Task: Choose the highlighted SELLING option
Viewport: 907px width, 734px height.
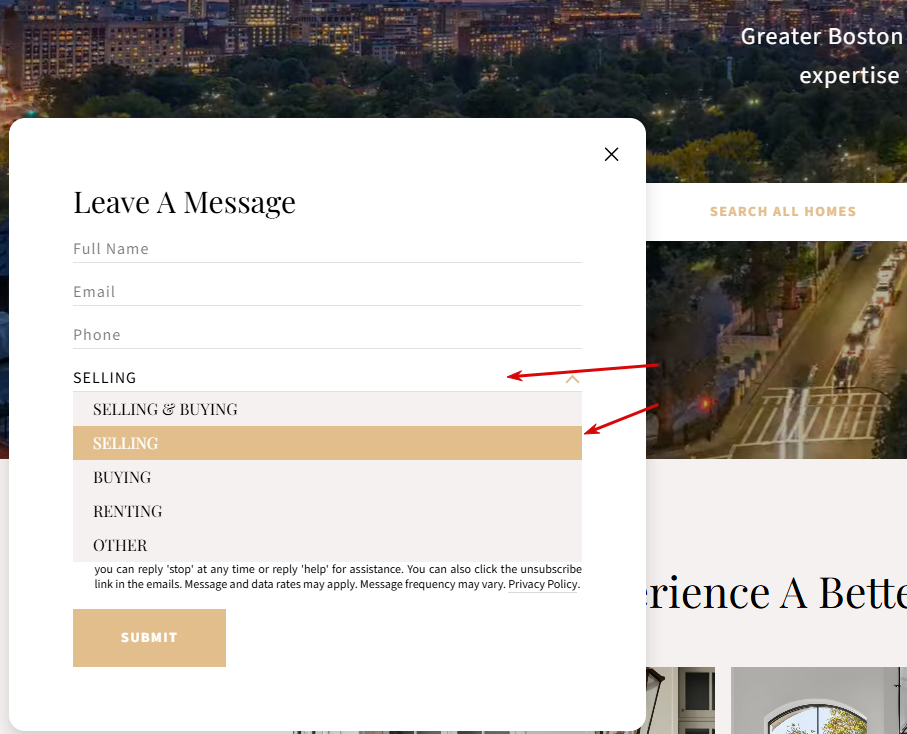Action: [327, 443]
